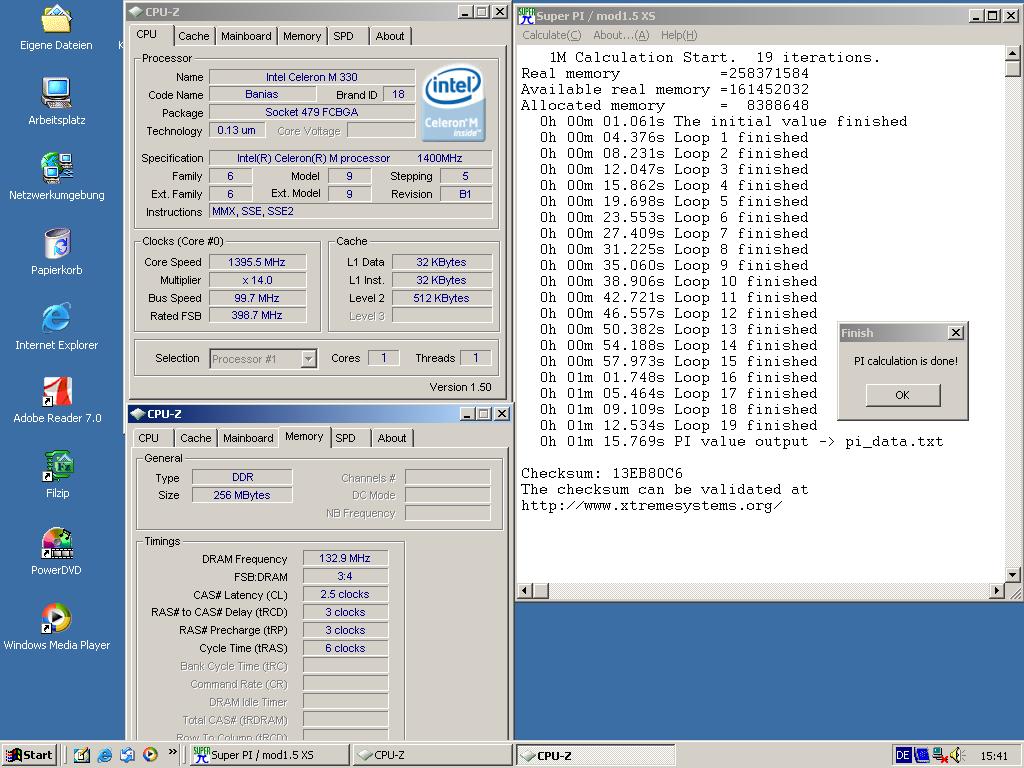Click the Super PI horizontal scroll right arrow
The image size is (1024, 768).
pyautogui.click(x=997, y=591)
